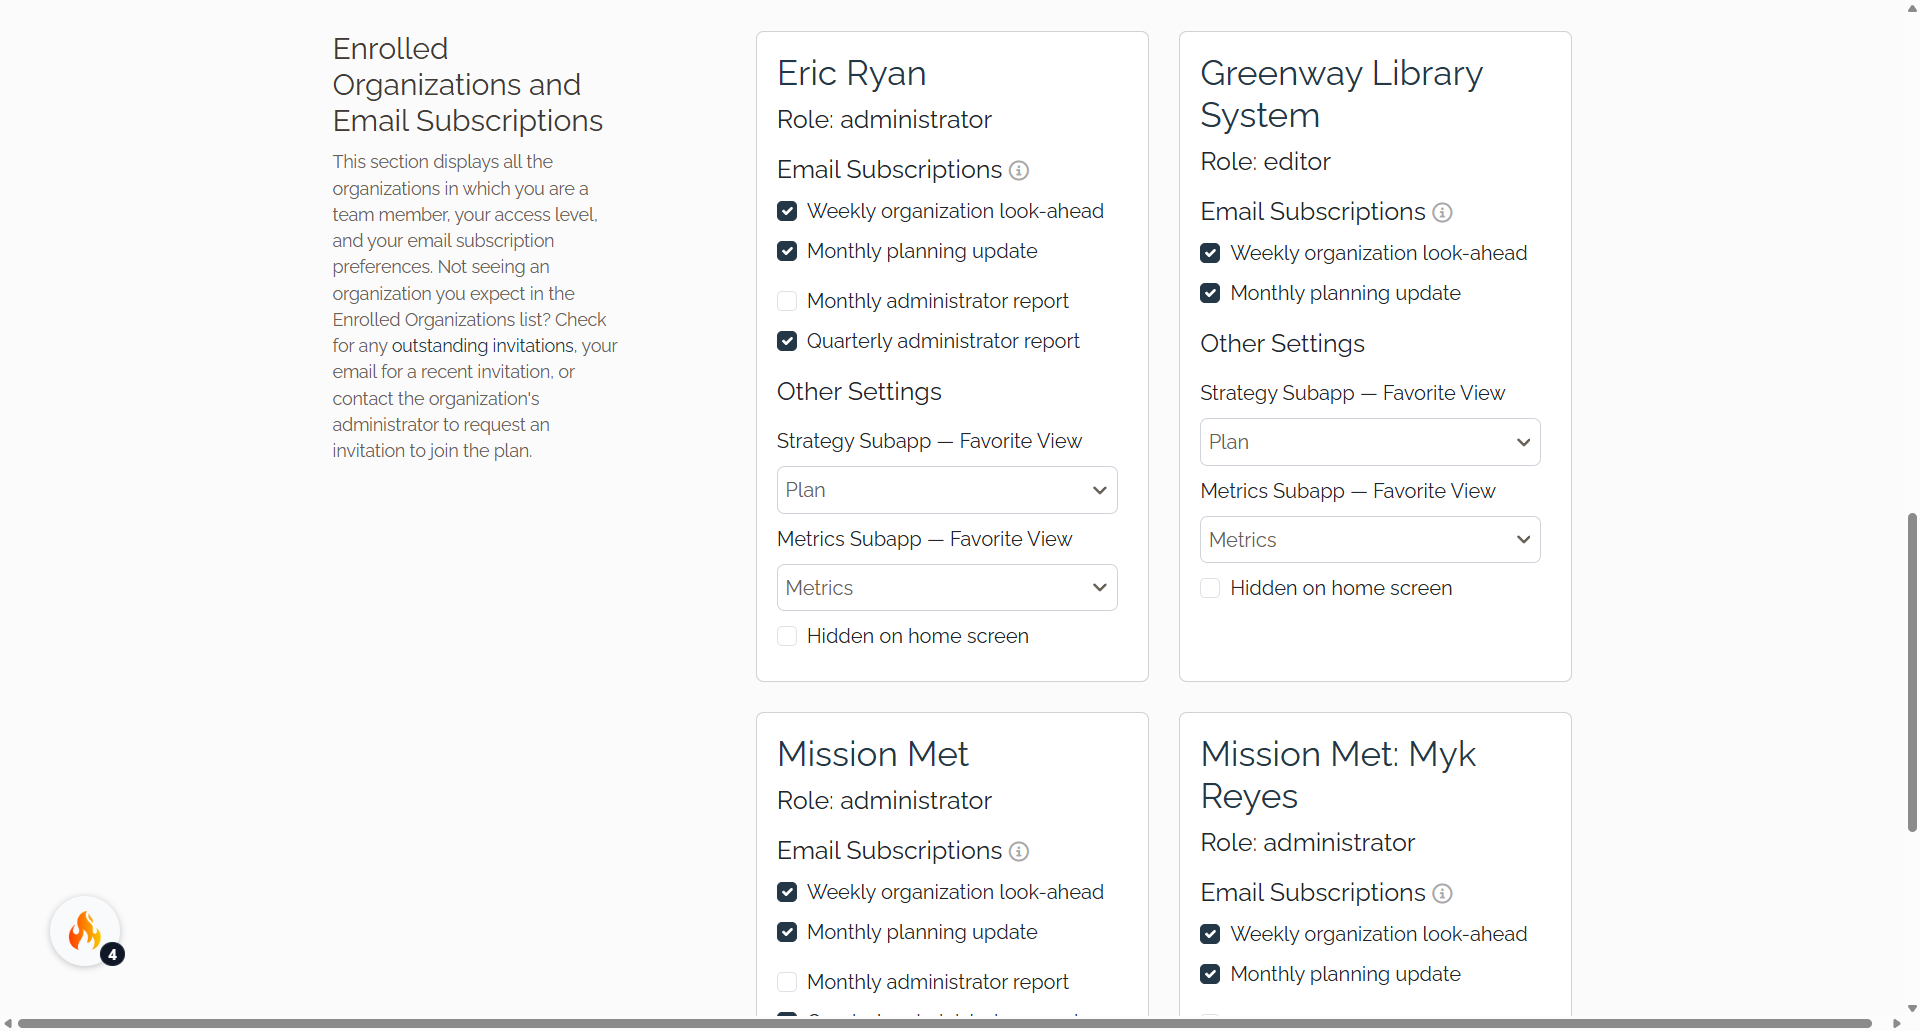Uncheck Monthly planning update for Greenway Library System

click(x=1210, y=293)
